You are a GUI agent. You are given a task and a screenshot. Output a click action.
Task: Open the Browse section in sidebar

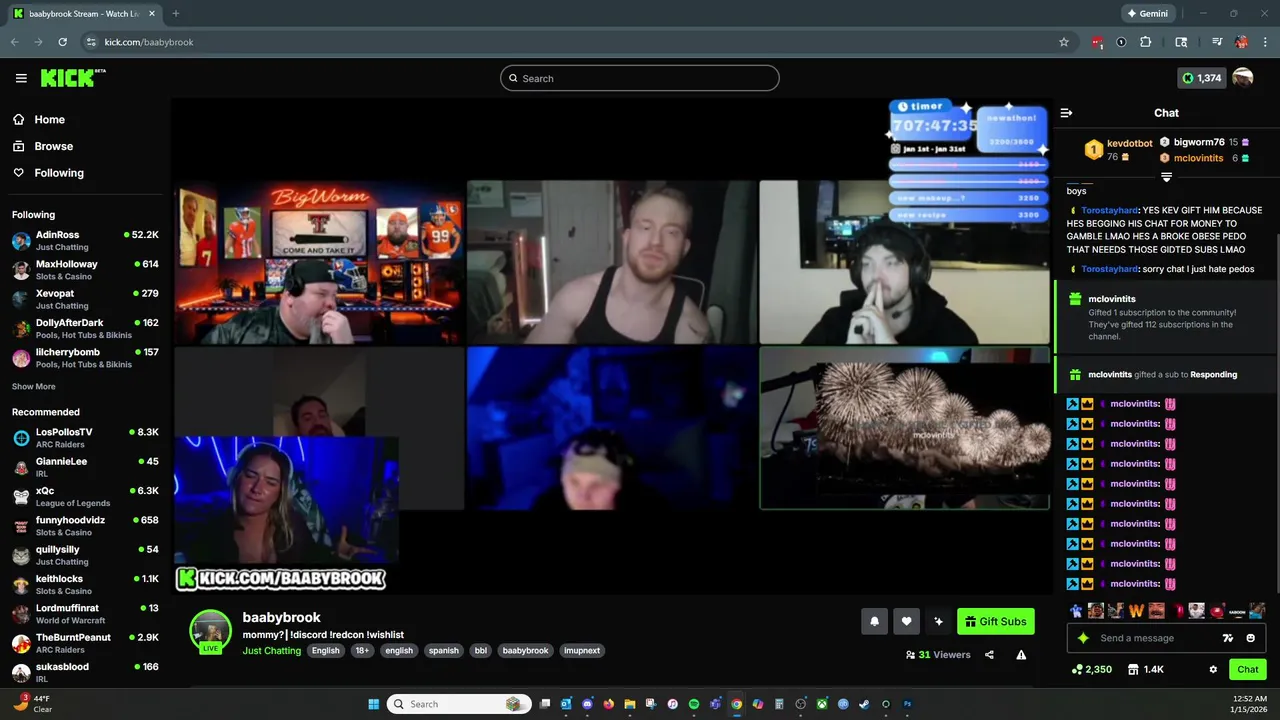coord(53,146)
